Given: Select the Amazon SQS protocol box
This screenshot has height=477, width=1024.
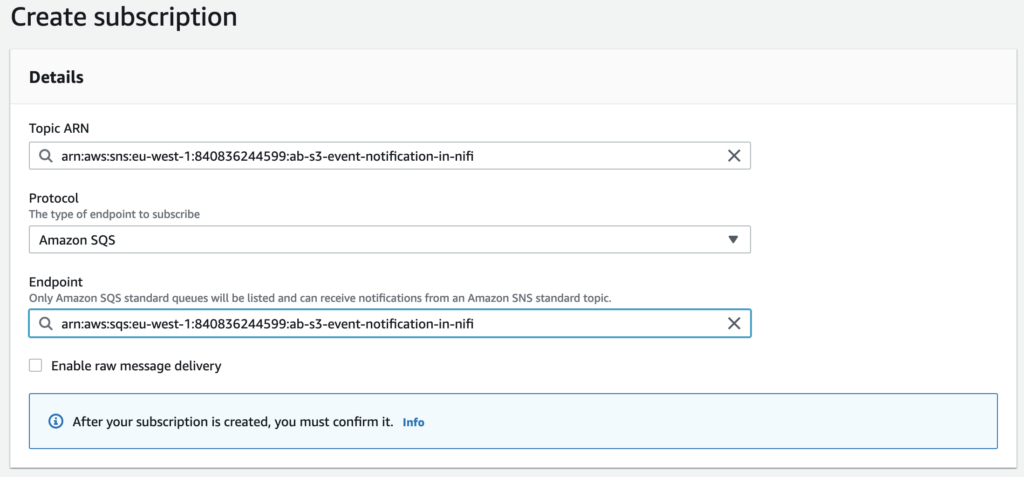Looking at the screenshot, I should 380,240.
